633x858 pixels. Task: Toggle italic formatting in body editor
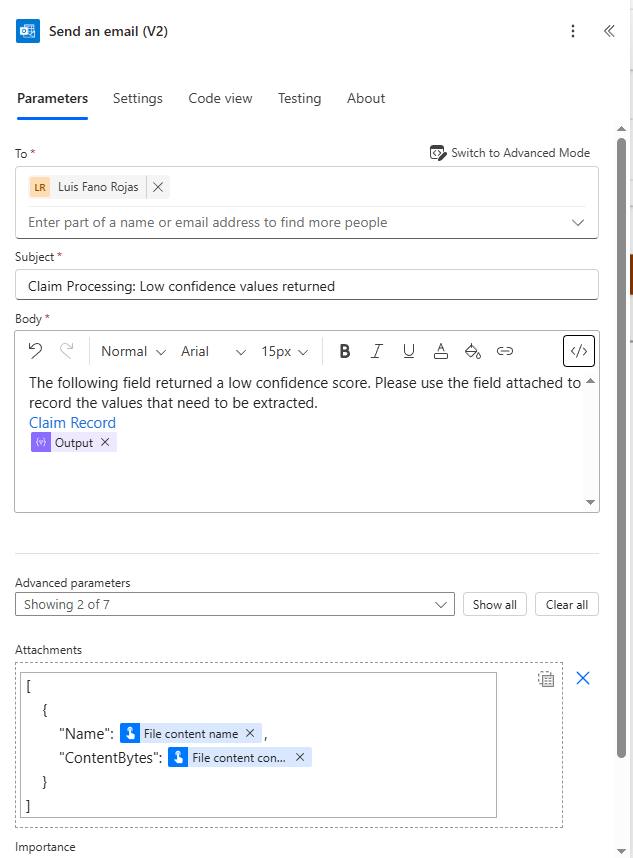click(377, 351)
